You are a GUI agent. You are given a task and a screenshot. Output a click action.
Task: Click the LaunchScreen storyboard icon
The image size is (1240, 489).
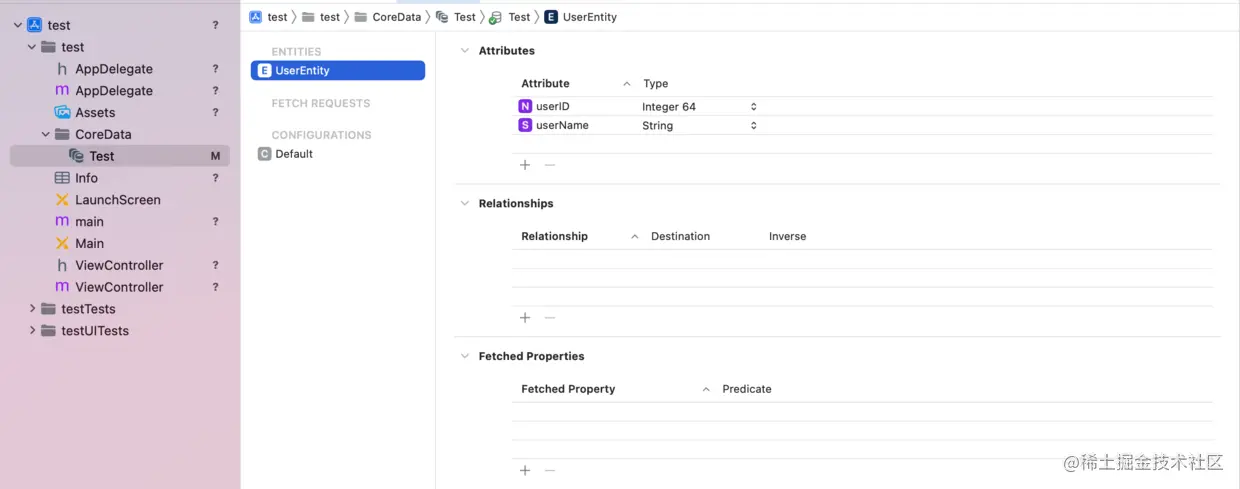pos(62,200)
